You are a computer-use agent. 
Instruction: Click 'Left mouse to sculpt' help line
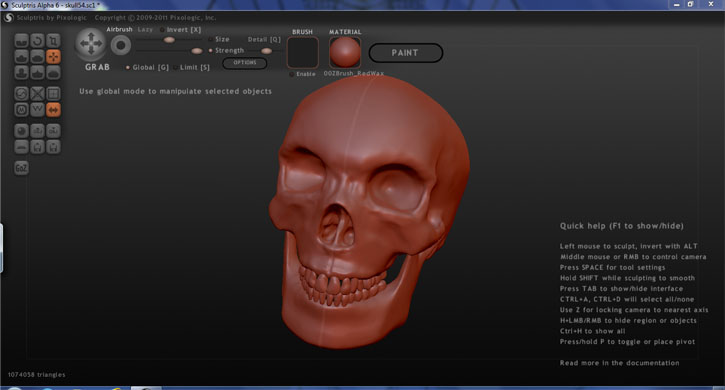pos(629,246)
